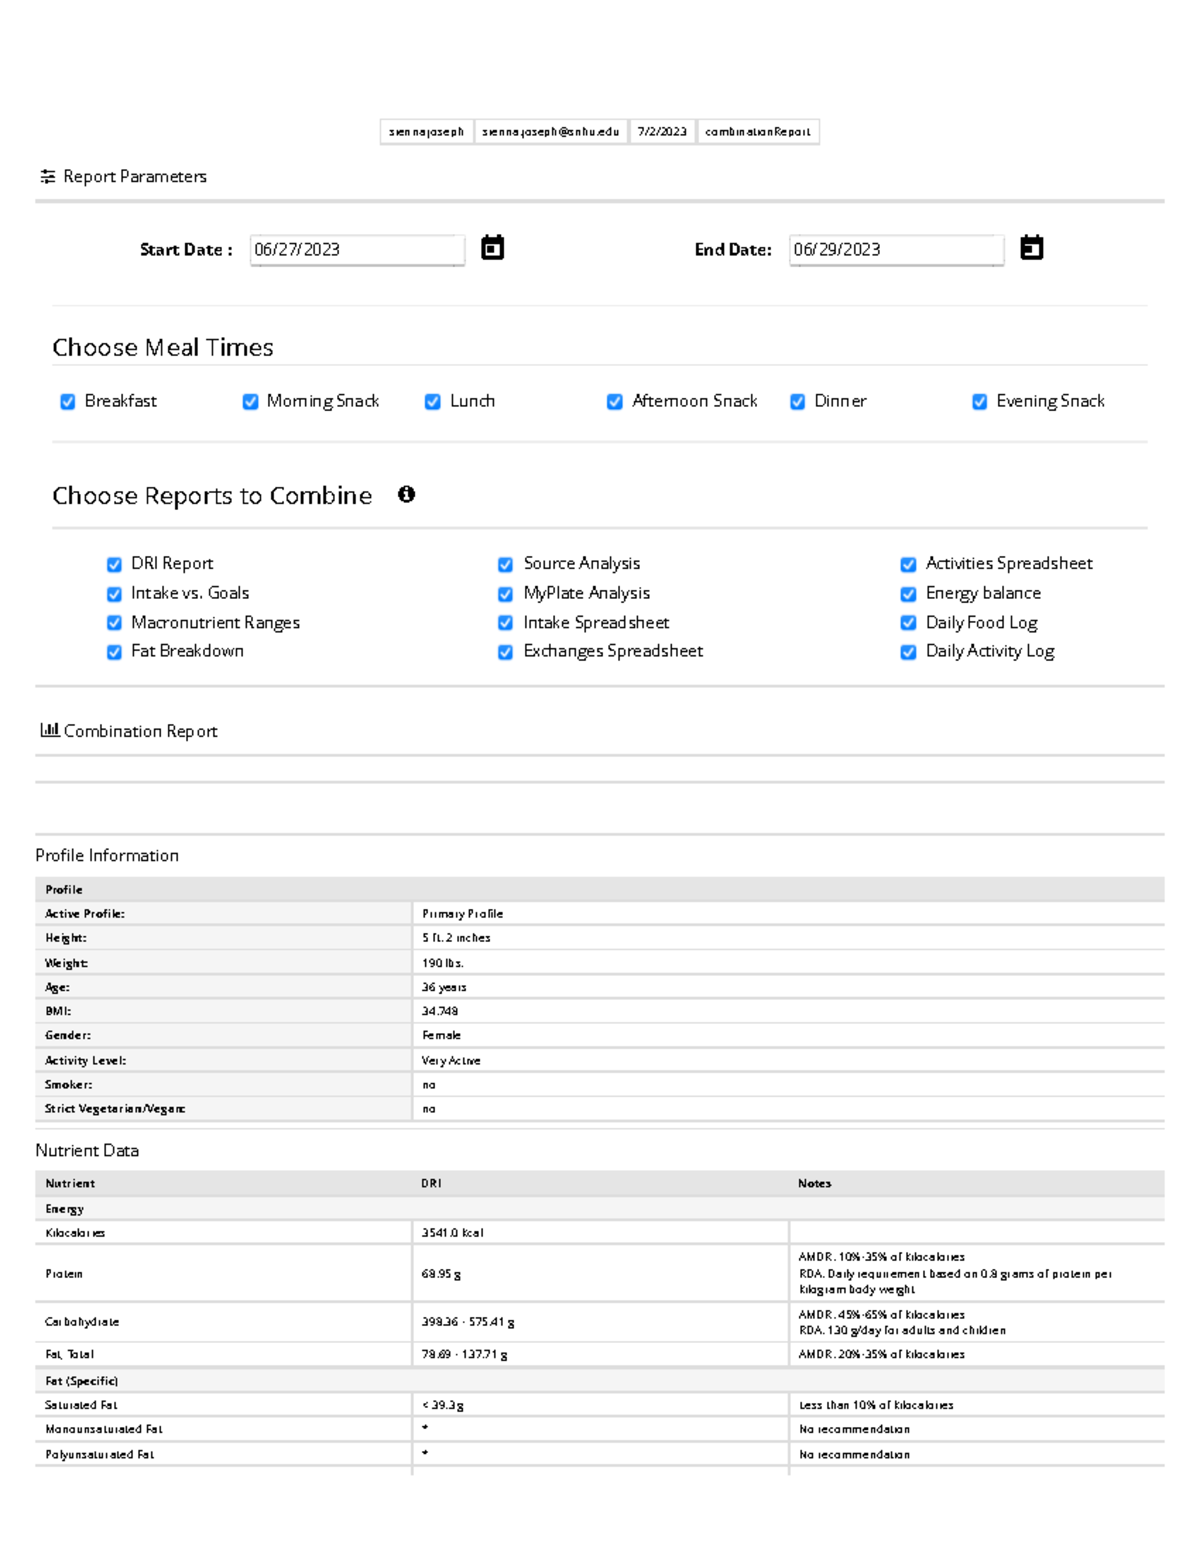
Task: Click the End Date input field
Action: click(897, 249)
